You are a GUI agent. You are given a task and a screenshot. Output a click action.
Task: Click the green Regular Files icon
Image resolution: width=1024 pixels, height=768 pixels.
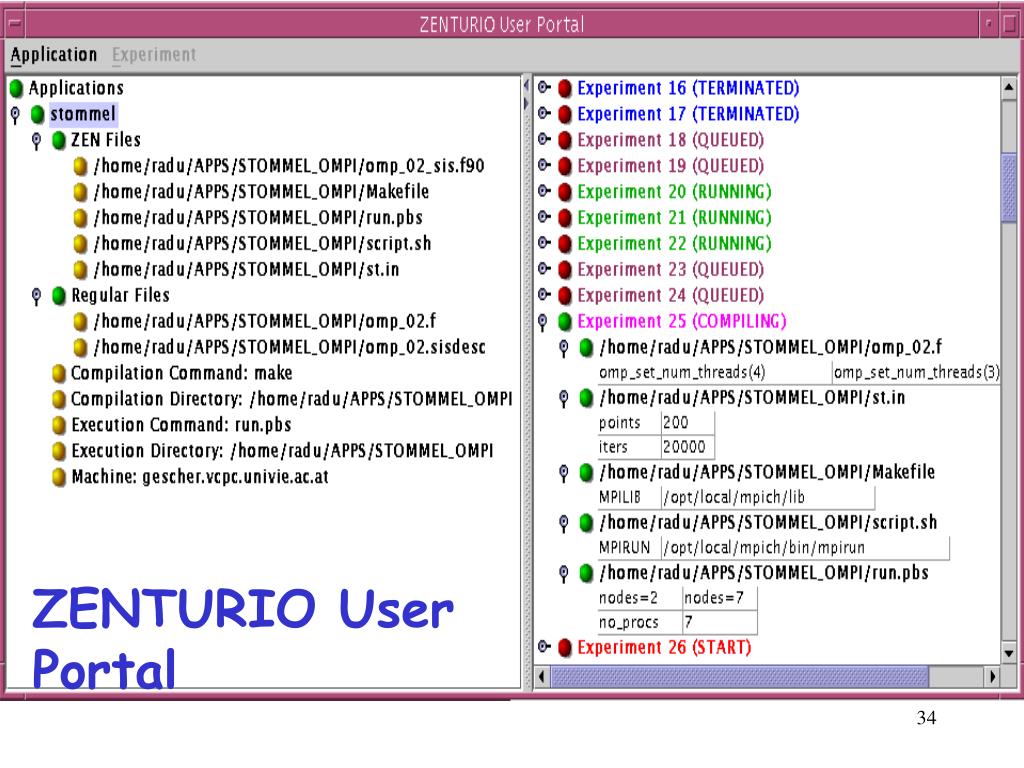[x=59, y=296]
